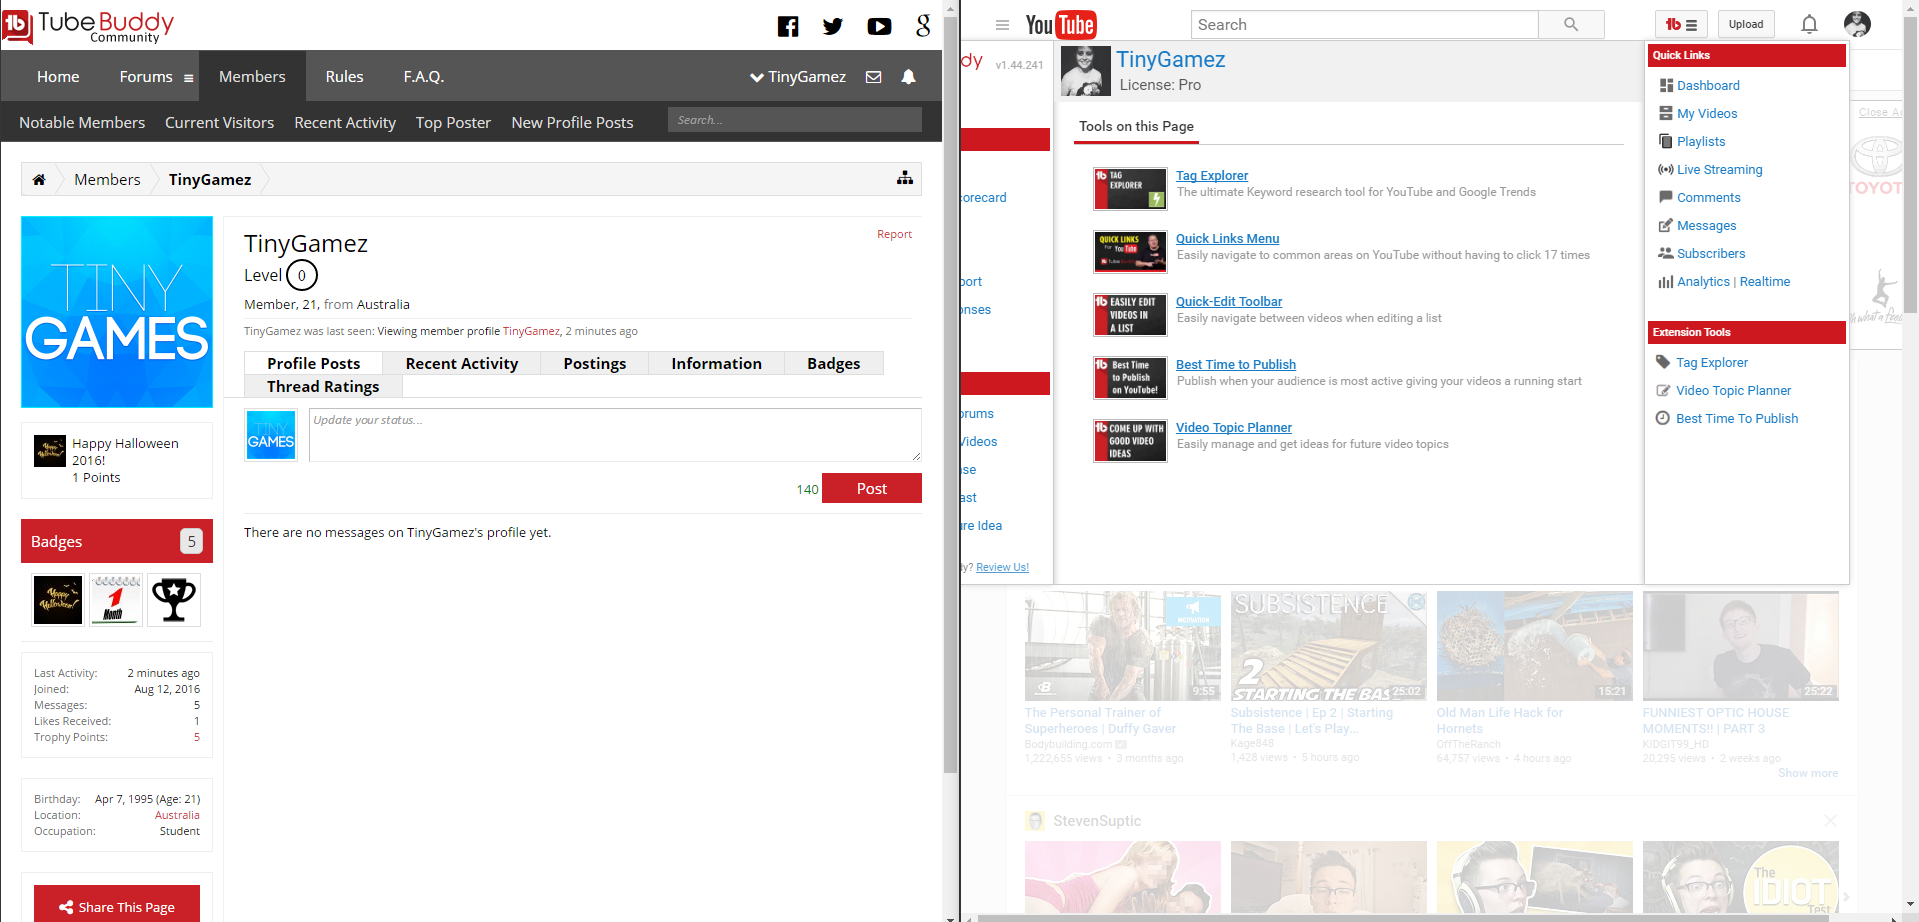The image size is (1919, 922).
Task: Open Video Topic Planner extension tool
Action: tap(1733, 391)
